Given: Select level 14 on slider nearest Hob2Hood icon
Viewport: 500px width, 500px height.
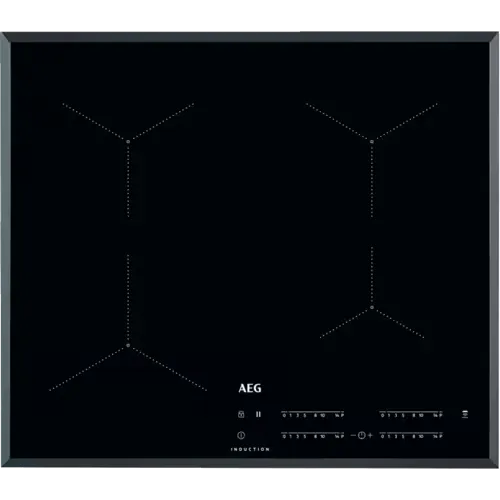Looking at the screenshot, I should point(436,415).
